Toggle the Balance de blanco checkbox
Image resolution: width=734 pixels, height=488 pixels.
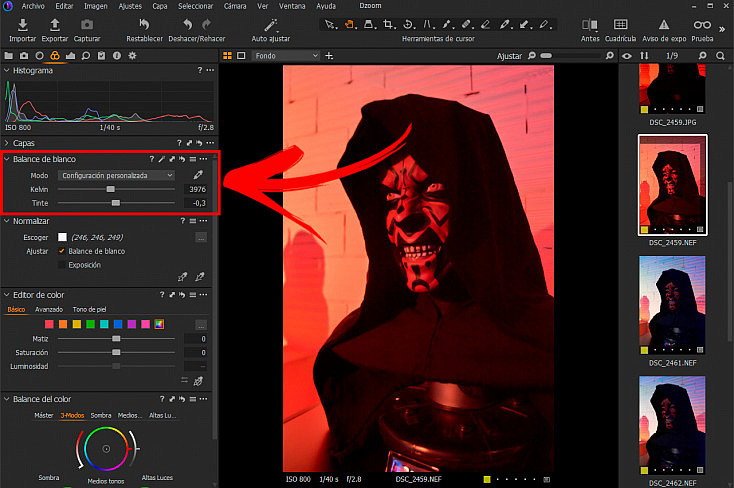pyautogui.click(x=61, y=251)
